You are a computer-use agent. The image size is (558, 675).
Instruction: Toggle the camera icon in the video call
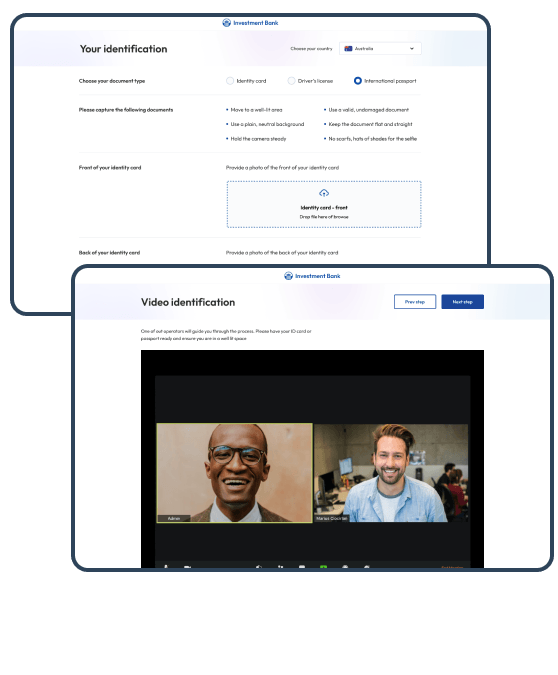187,567
